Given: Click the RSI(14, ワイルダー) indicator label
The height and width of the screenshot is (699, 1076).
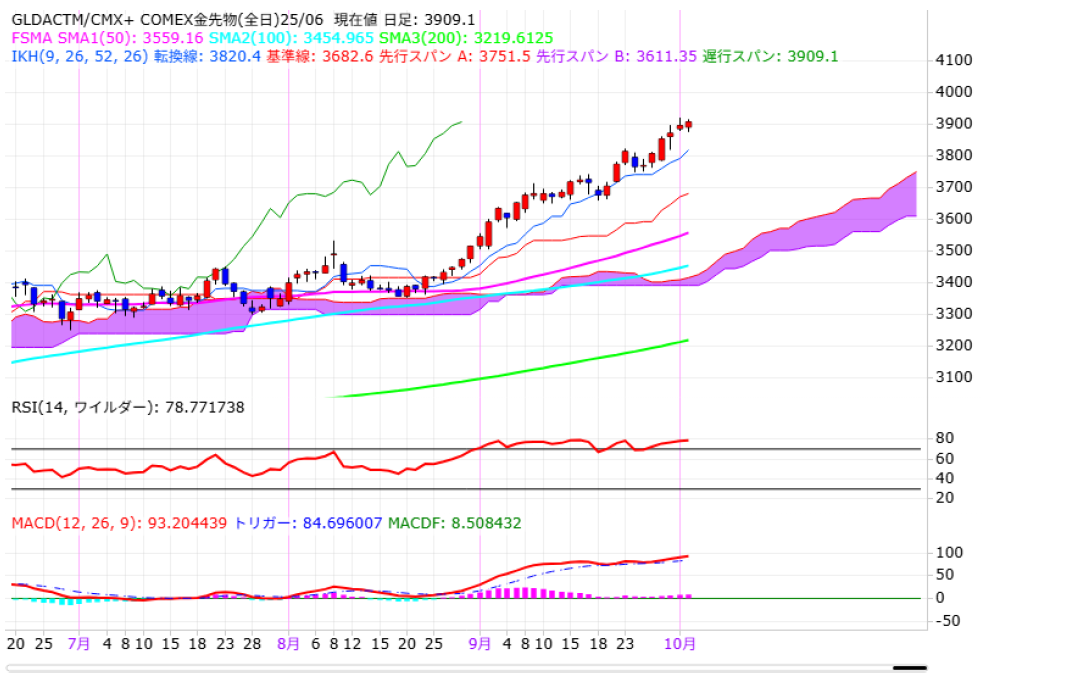Looking at the screenshot, I should click(128, 407).
